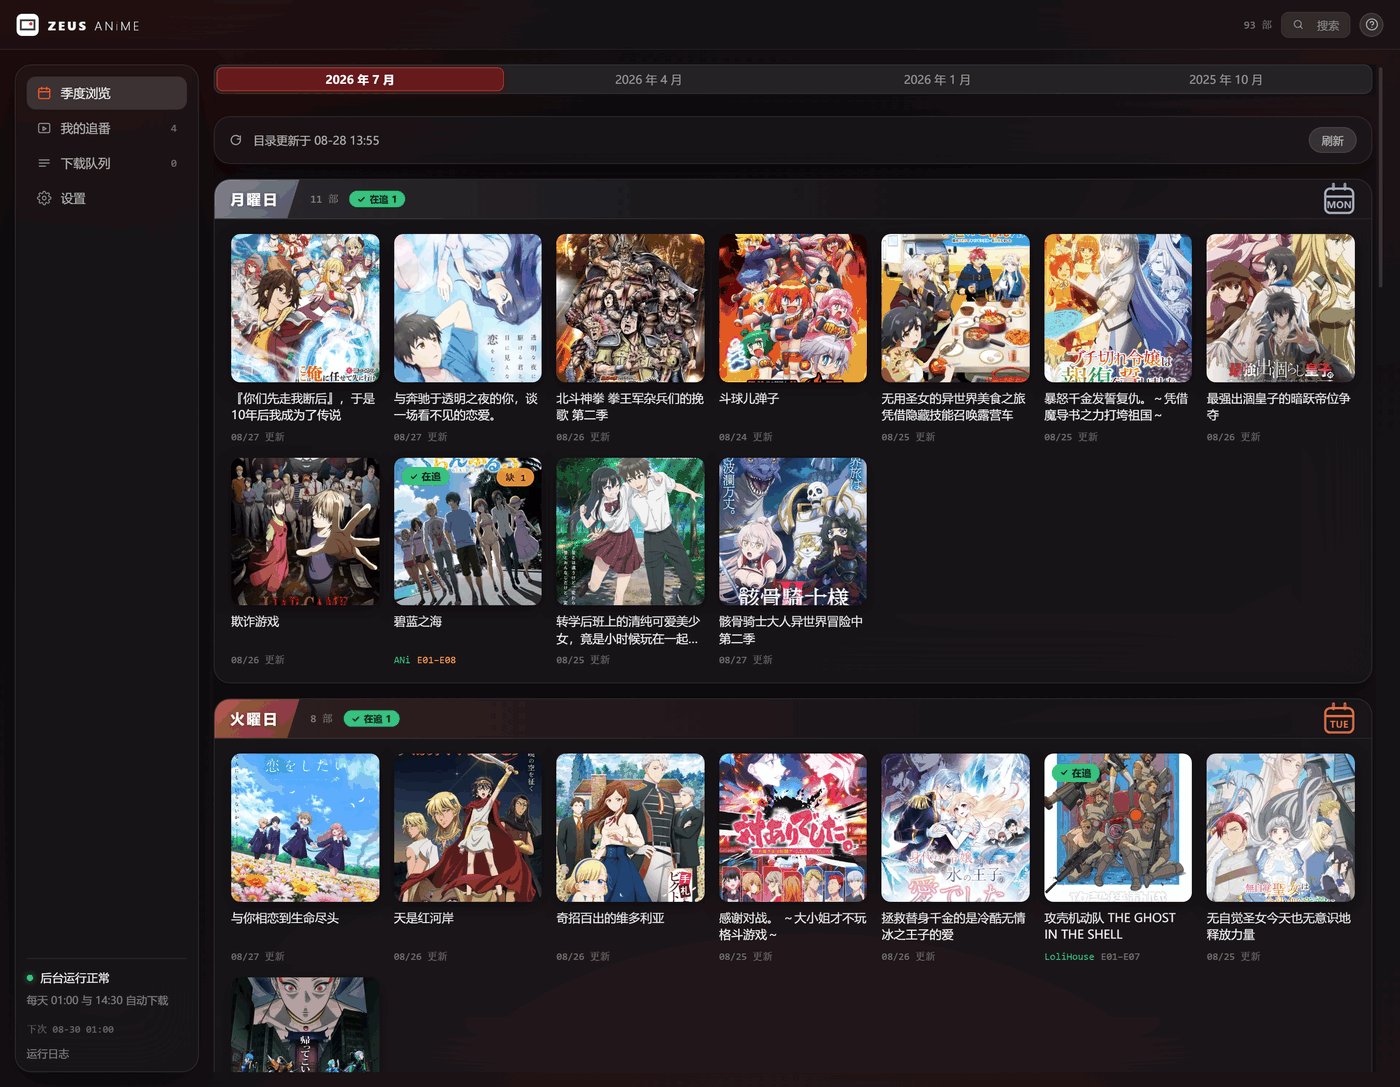Click the 93 部 count text
Screen dimensions: 1400x1087
[1257, 25]
